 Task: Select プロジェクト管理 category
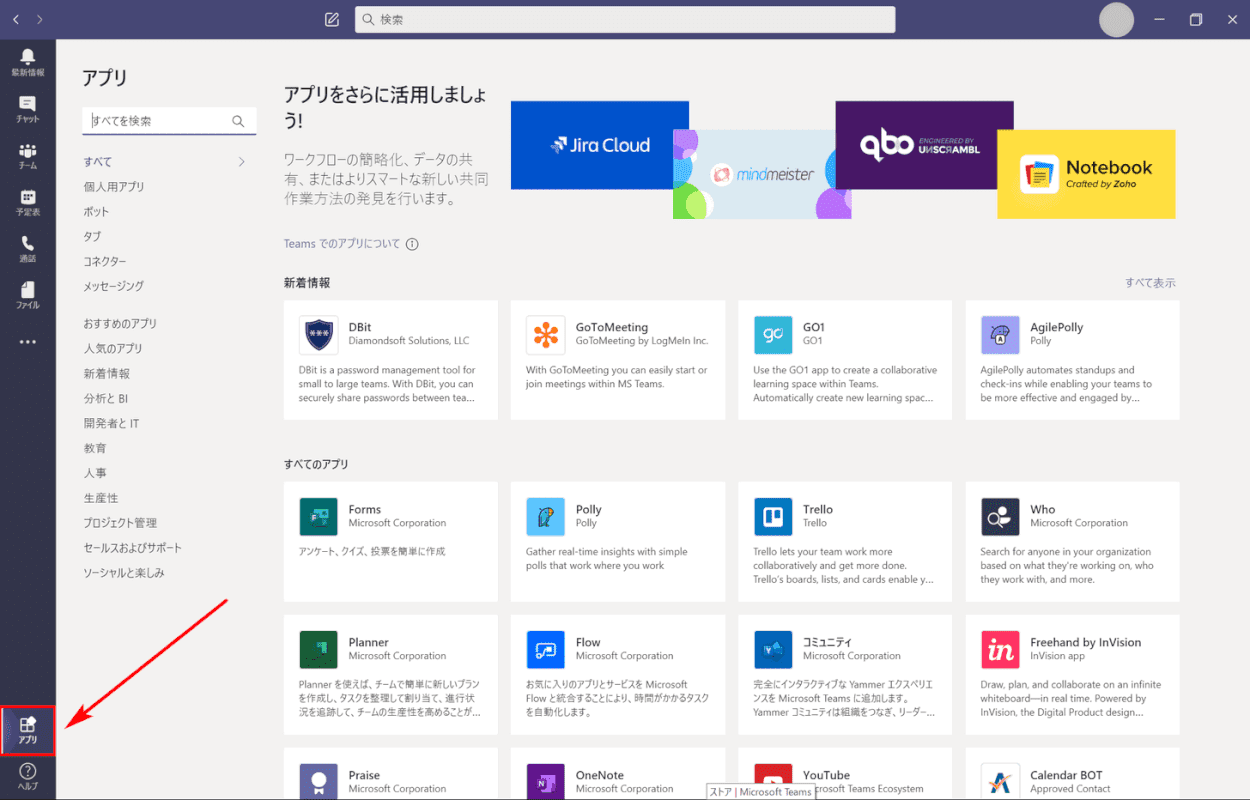[120, 523]
